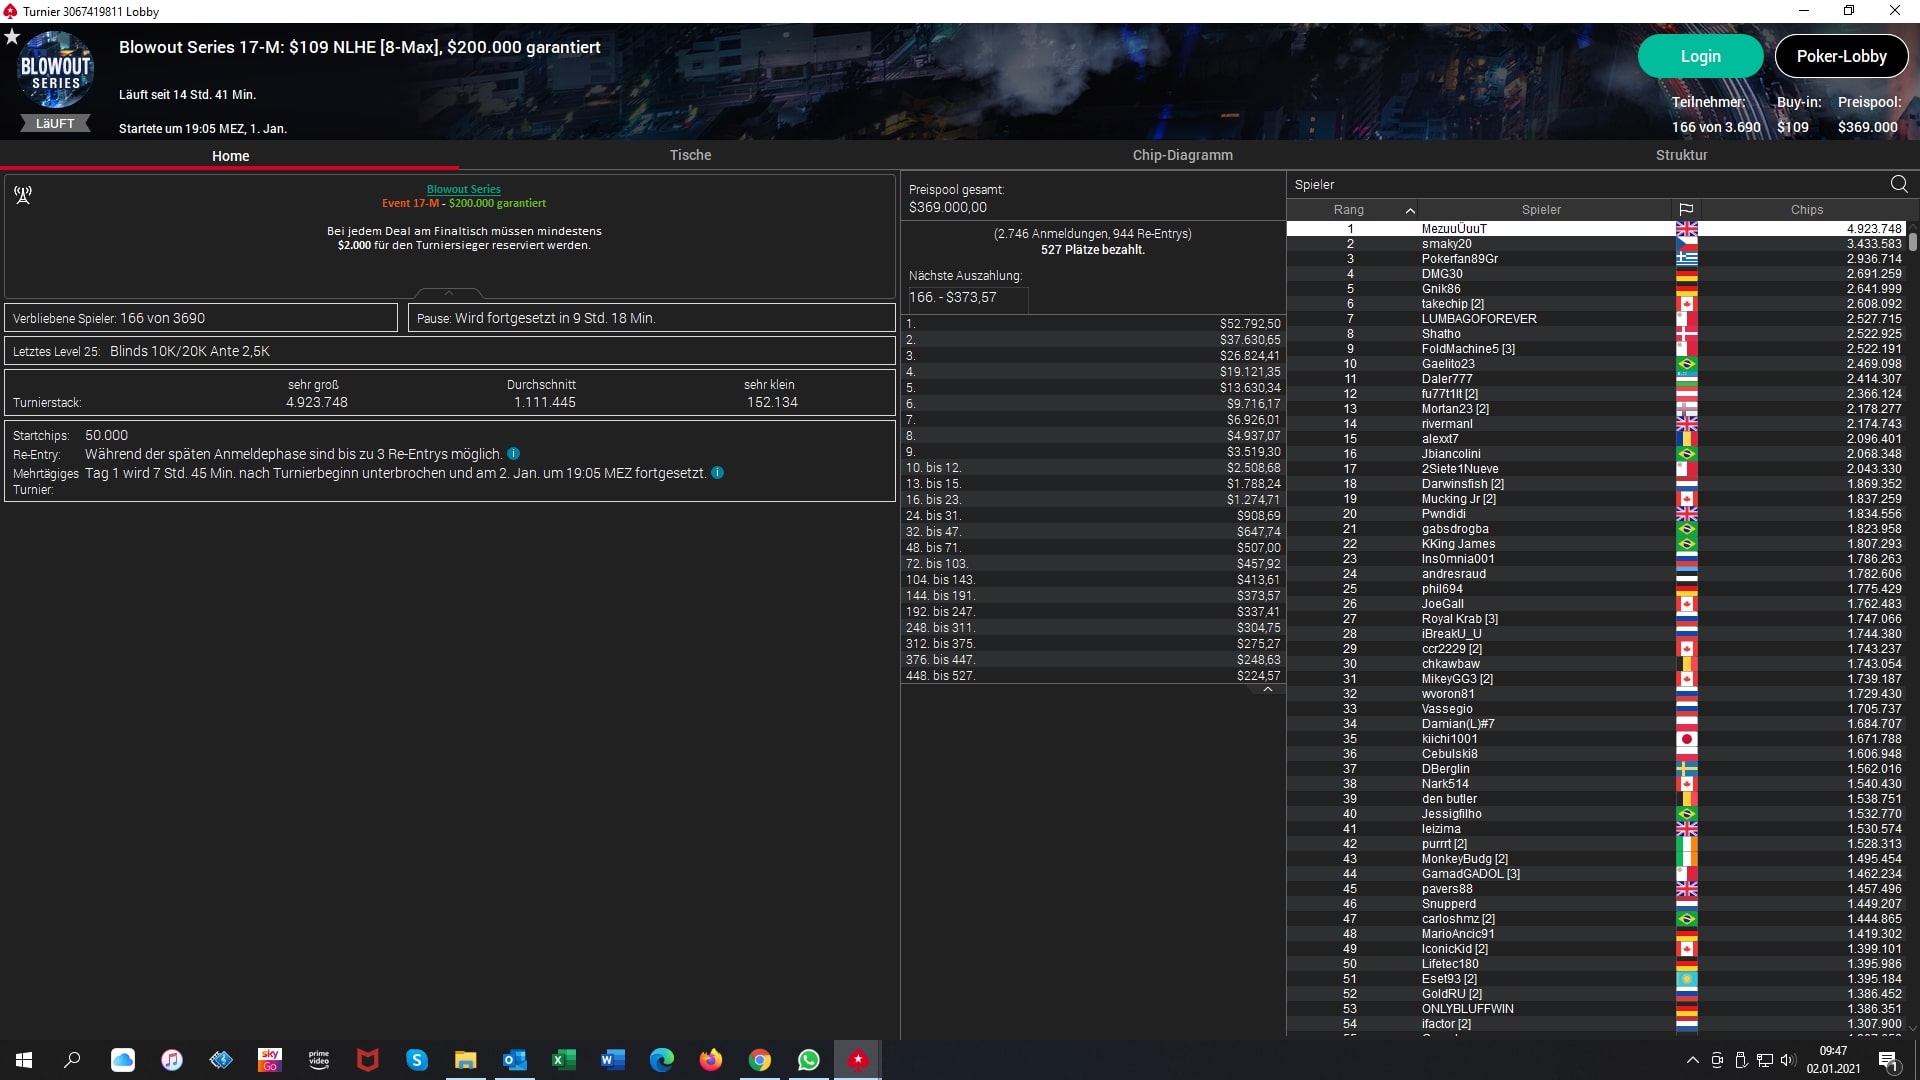Click the broadcast tower icon
This screenshot has height=1080, width=1920.
(x=23, y=194)
